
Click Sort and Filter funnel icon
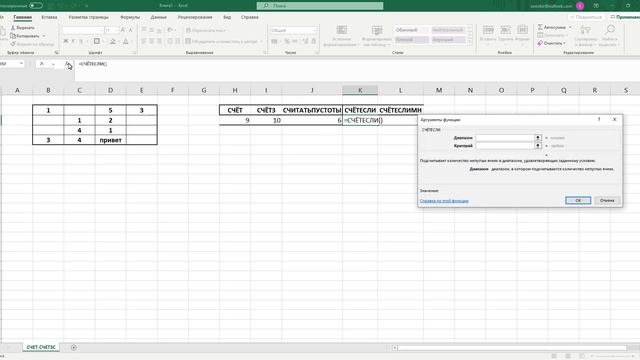(x=585, y=30)
